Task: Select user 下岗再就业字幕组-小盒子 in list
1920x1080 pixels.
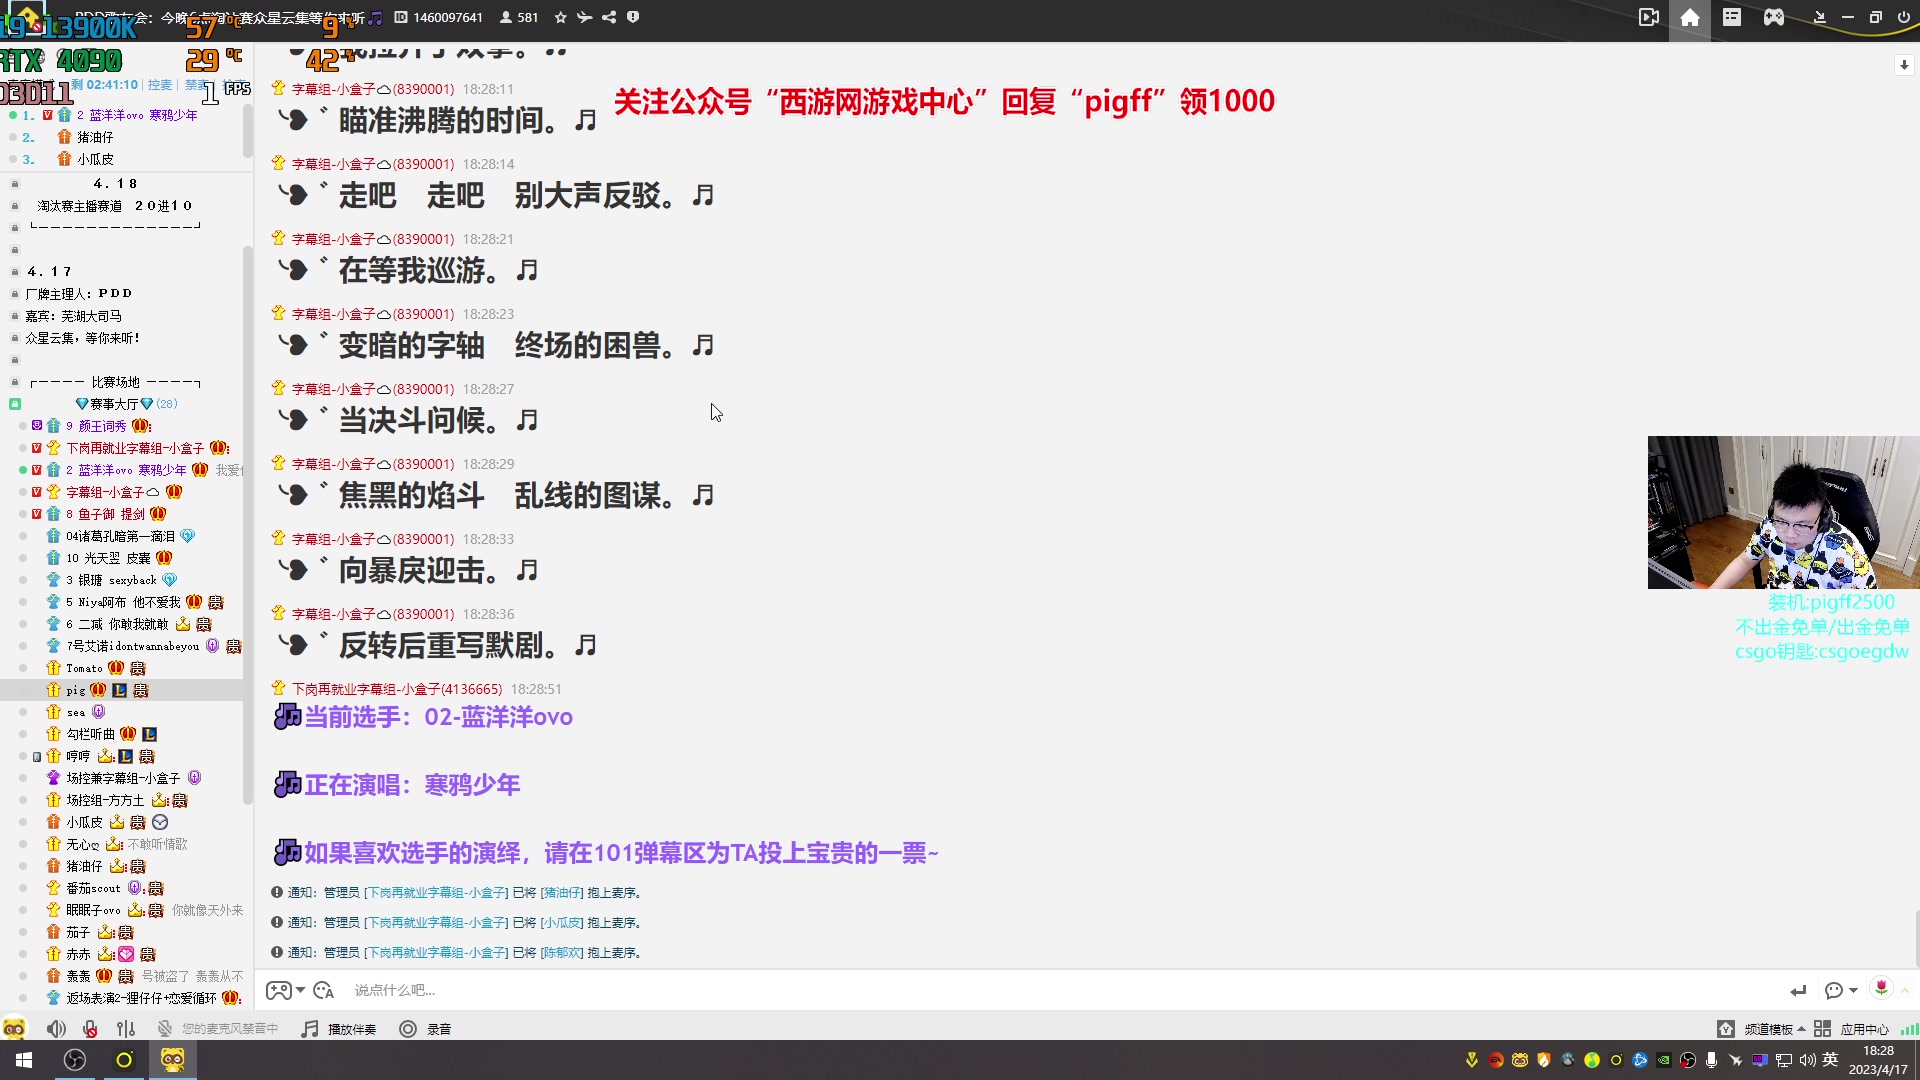Action: (135, 448)
